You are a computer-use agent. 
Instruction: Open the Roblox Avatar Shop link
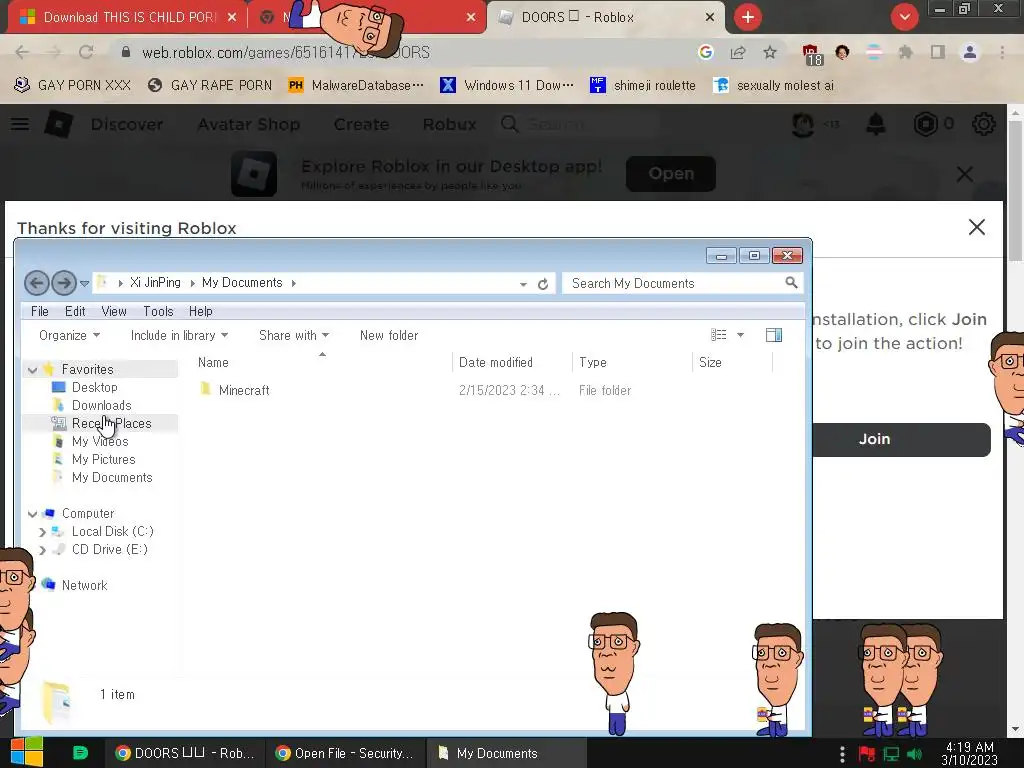[249, 124]
